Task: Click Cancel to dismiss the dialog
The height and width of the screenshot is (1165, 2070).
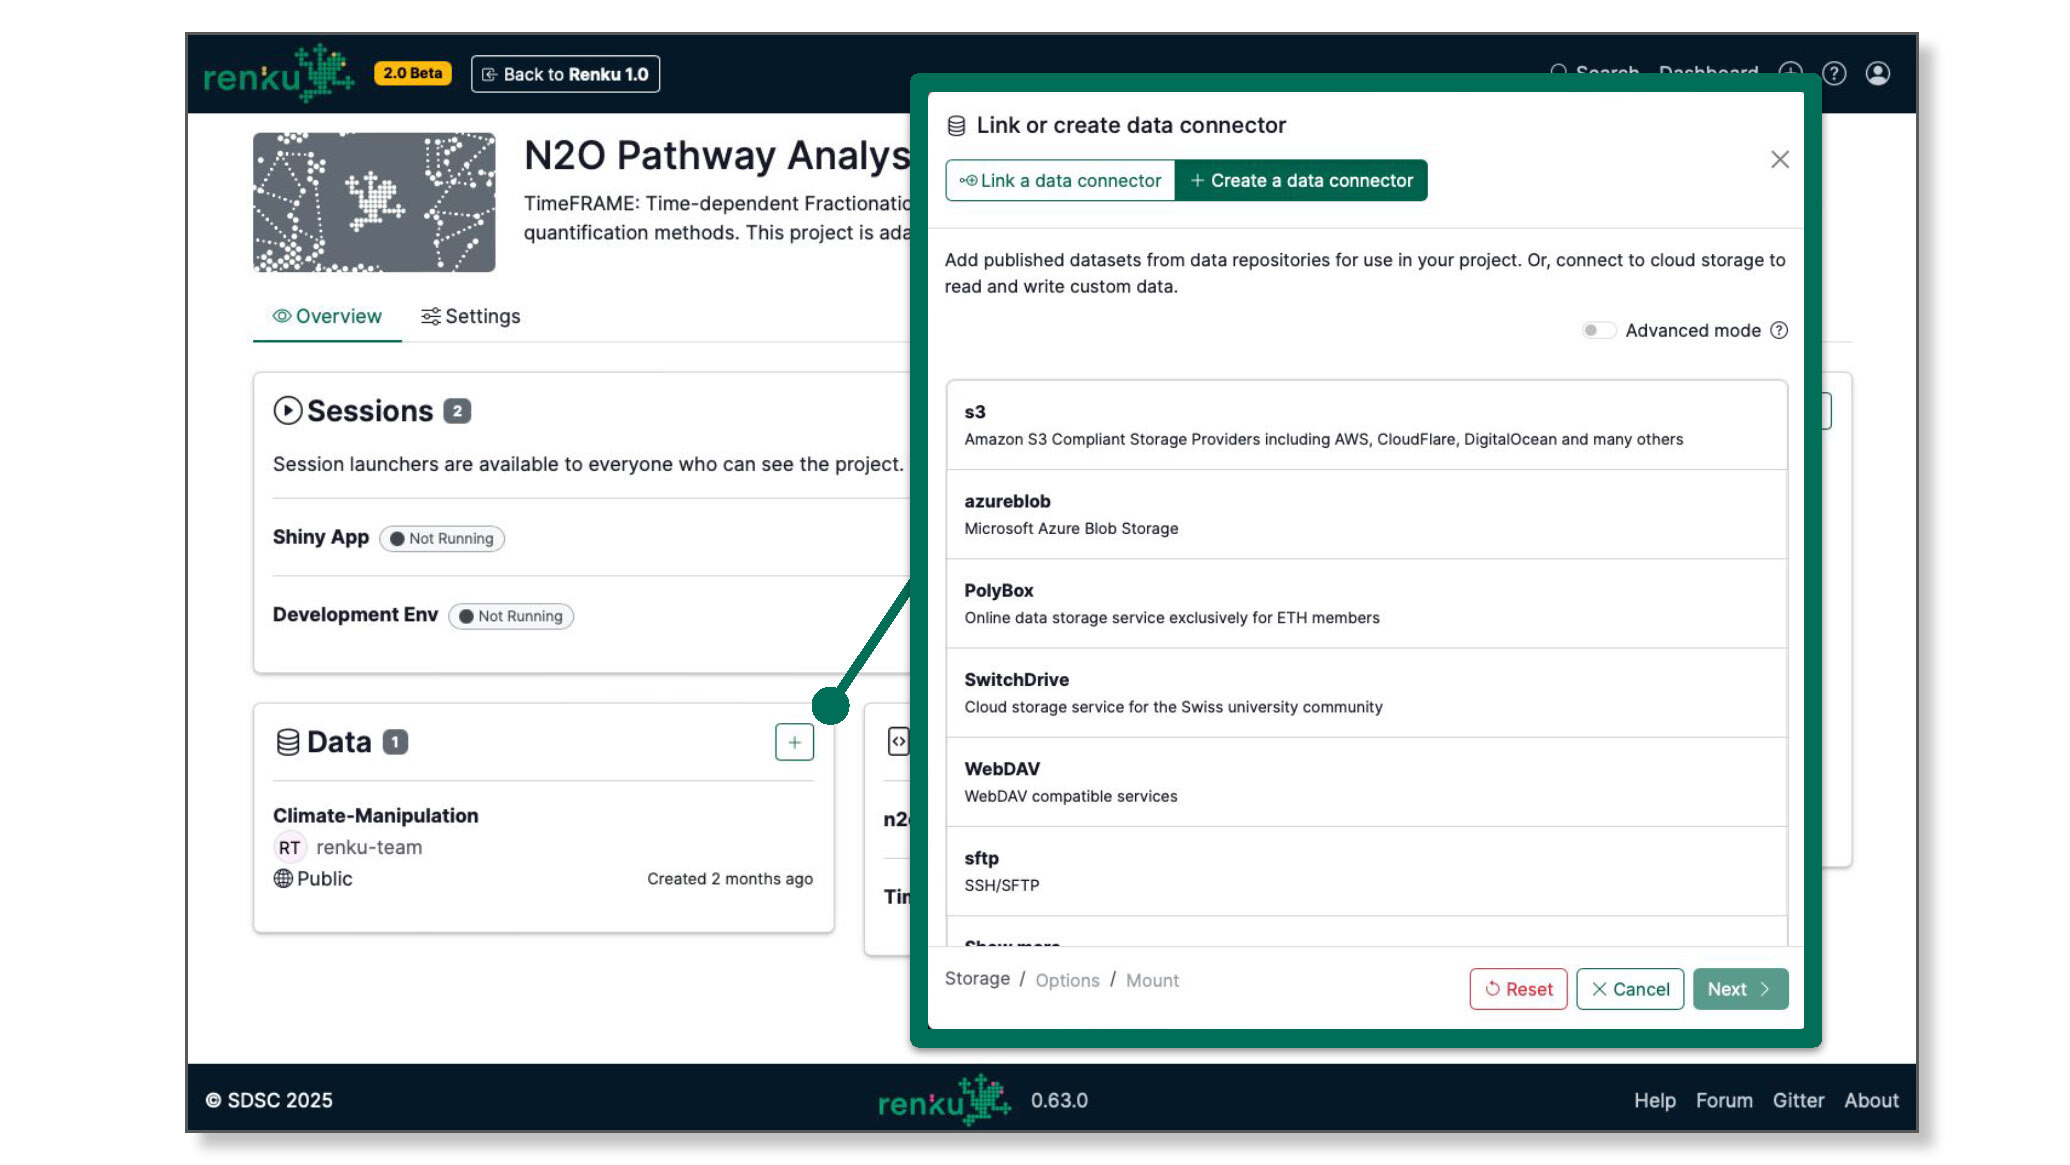Action: pos(1629,989)
